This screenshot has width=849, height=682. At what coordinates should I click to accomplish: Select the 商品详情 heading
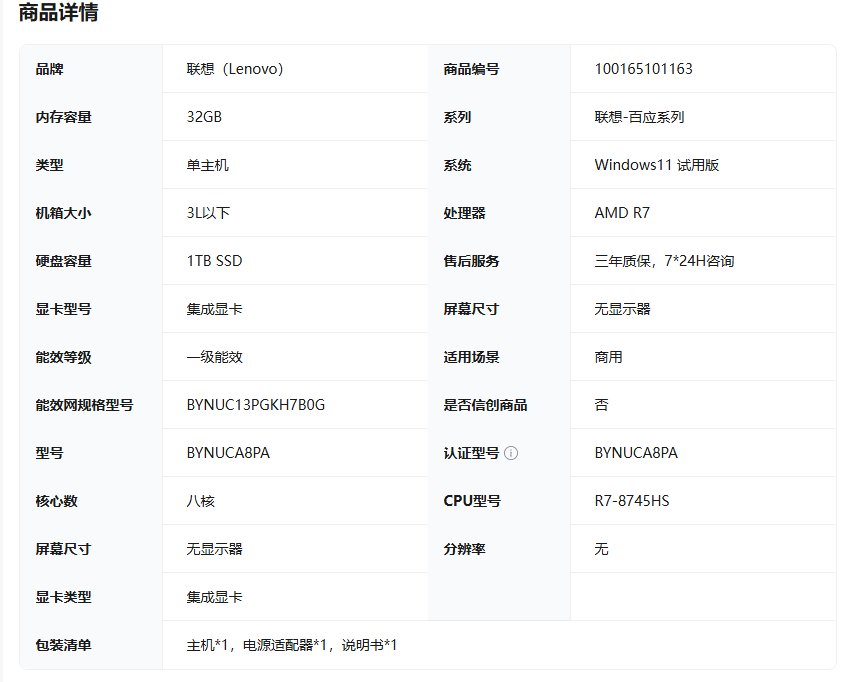58,12
